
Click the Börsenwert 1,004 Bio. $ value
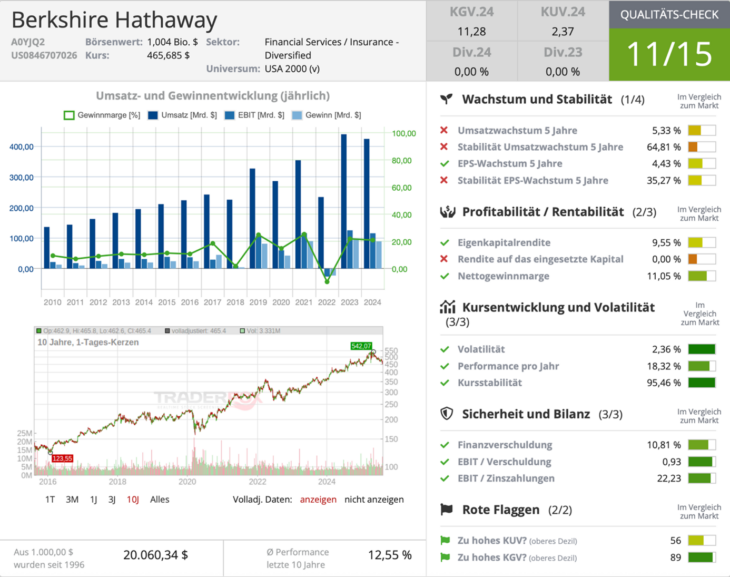(x=172, y=42)
